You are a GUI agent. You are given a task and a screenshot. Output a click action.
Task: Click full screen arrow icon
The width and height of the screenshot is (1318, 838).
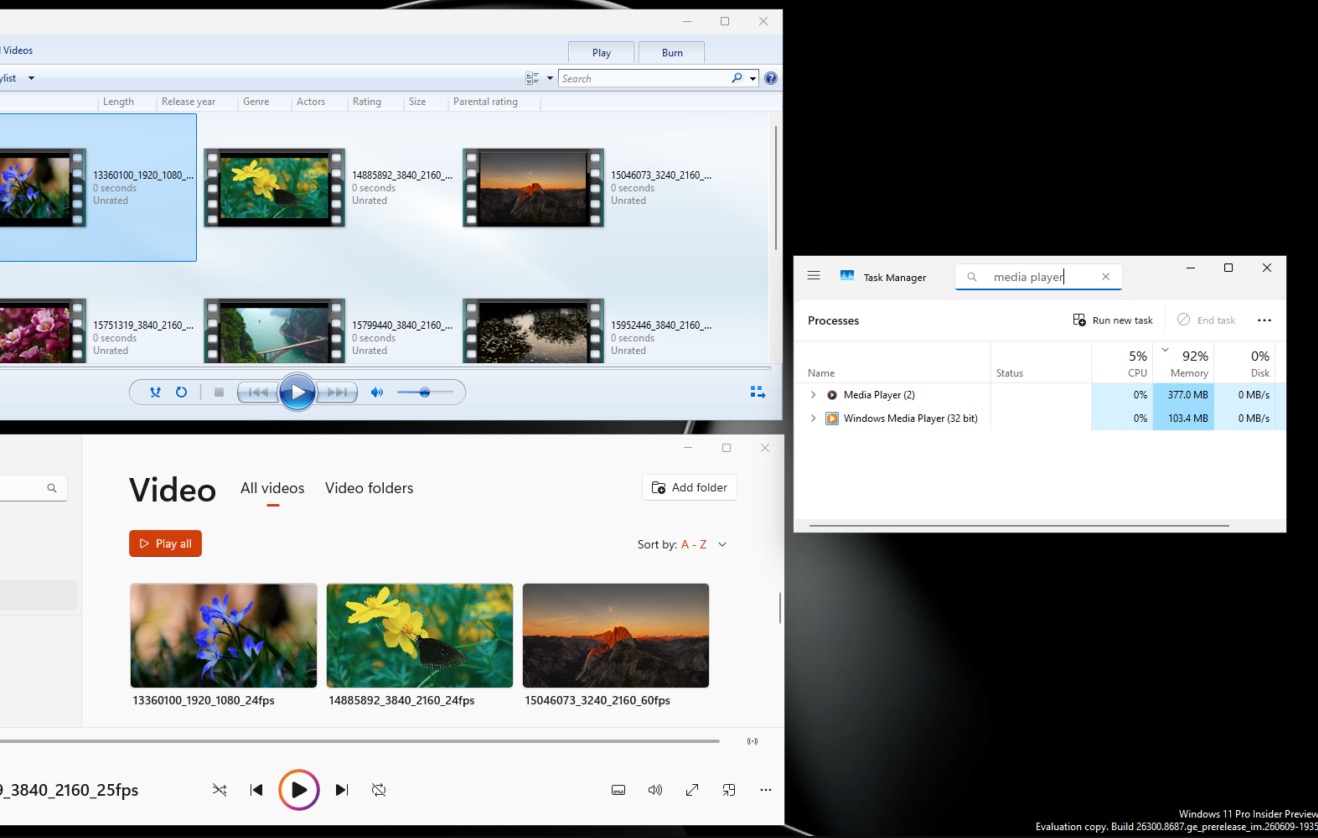click(692, 790)
